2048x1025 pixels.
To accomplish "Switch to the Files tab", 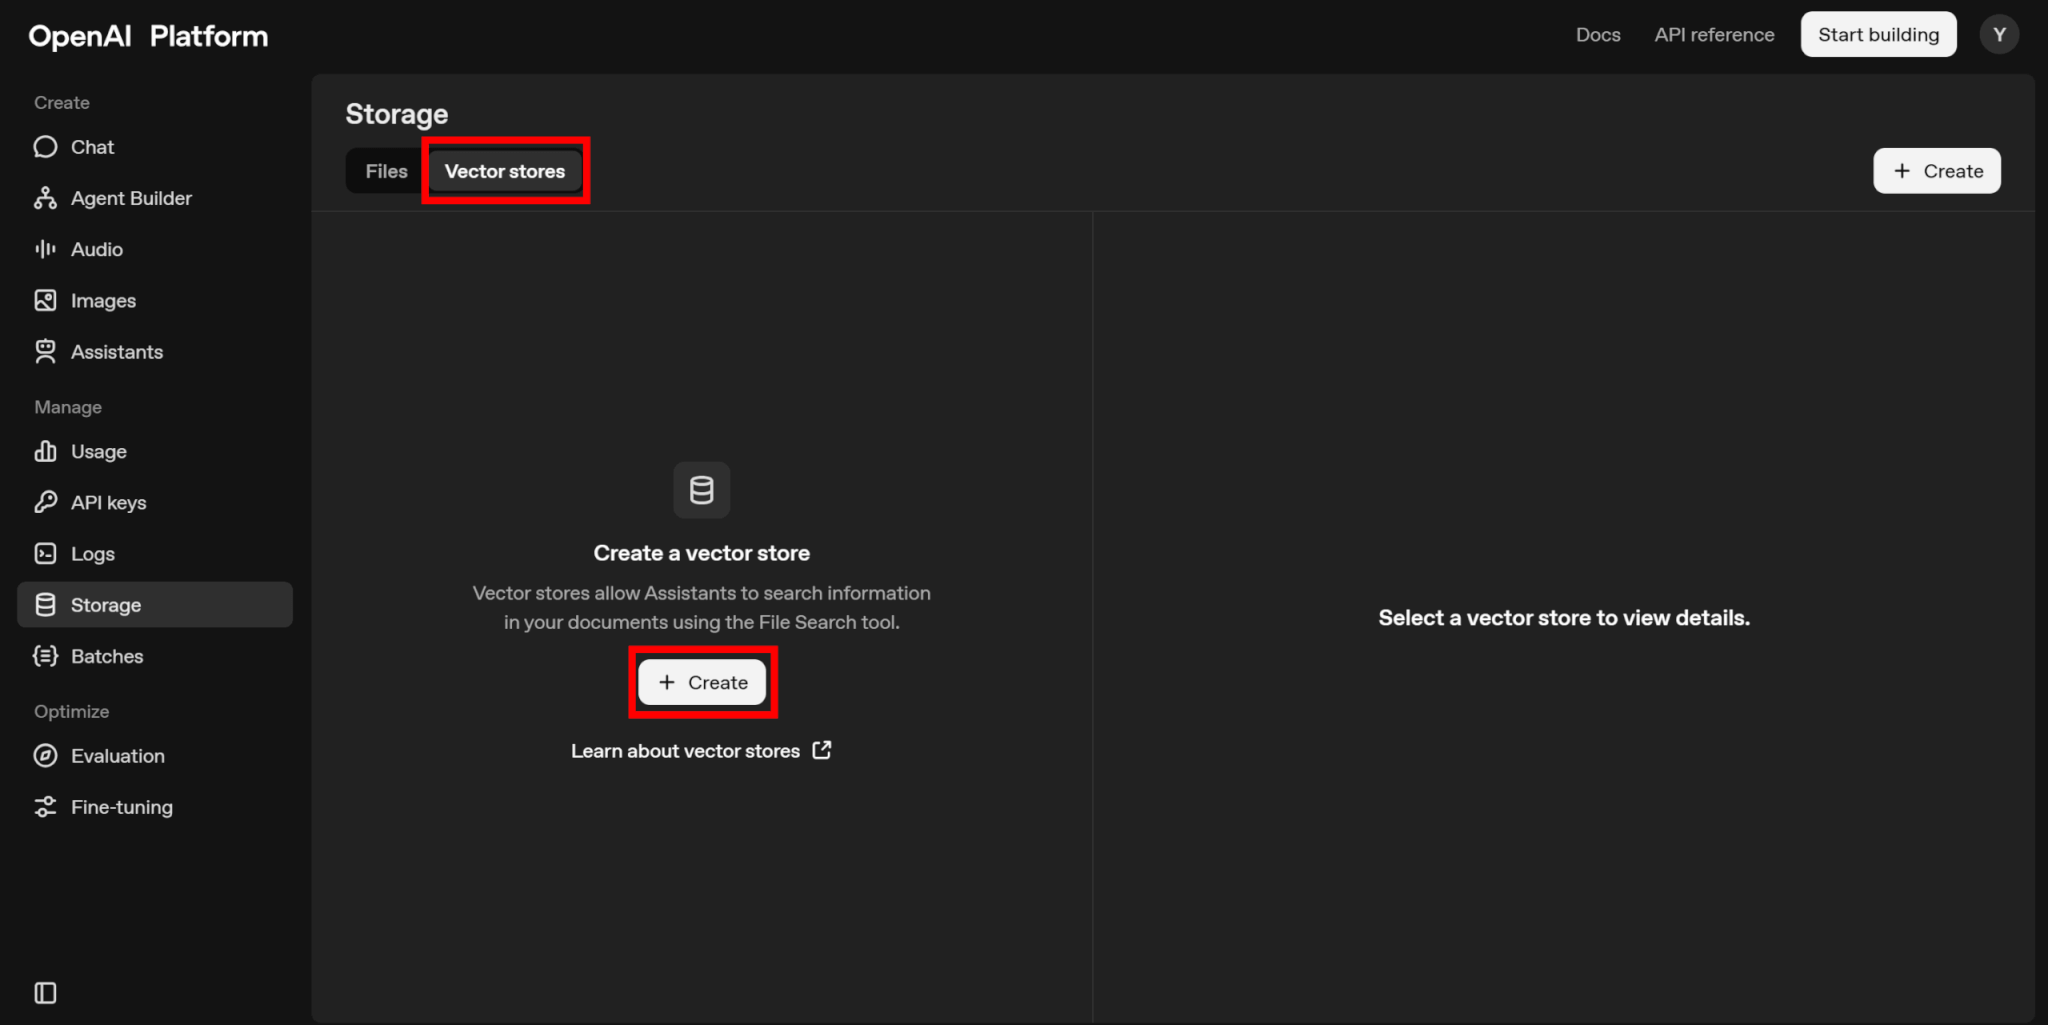I will (386, 171).
